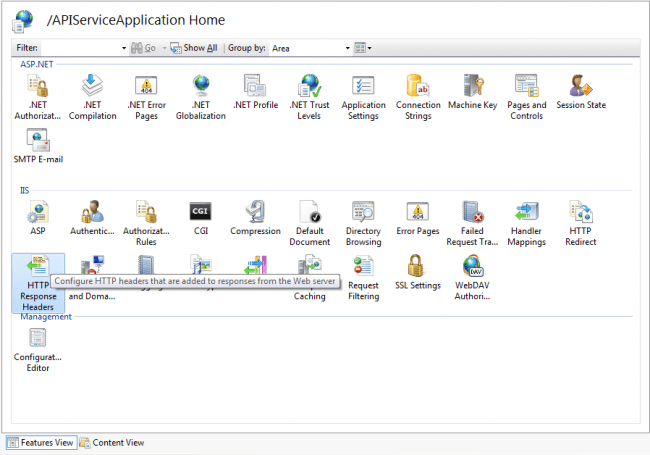650x455 pixels.
Task: Open IP Address and Domain Restrictions
Action: (x=92, y=277)
